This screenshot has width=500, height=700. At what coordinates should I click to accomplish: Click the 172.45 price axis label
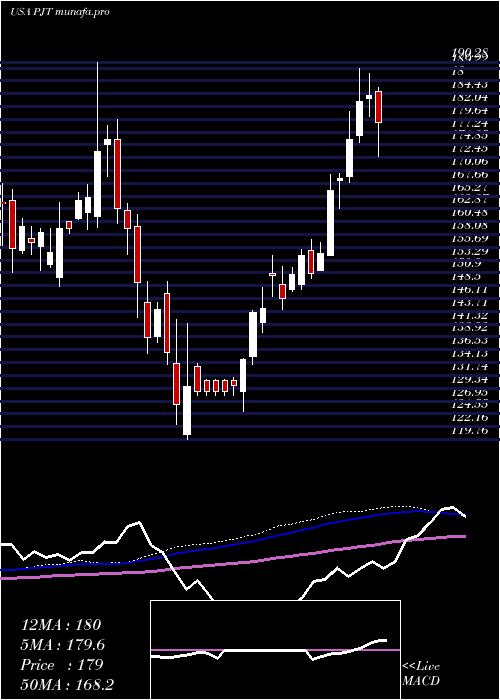(470, 148)
